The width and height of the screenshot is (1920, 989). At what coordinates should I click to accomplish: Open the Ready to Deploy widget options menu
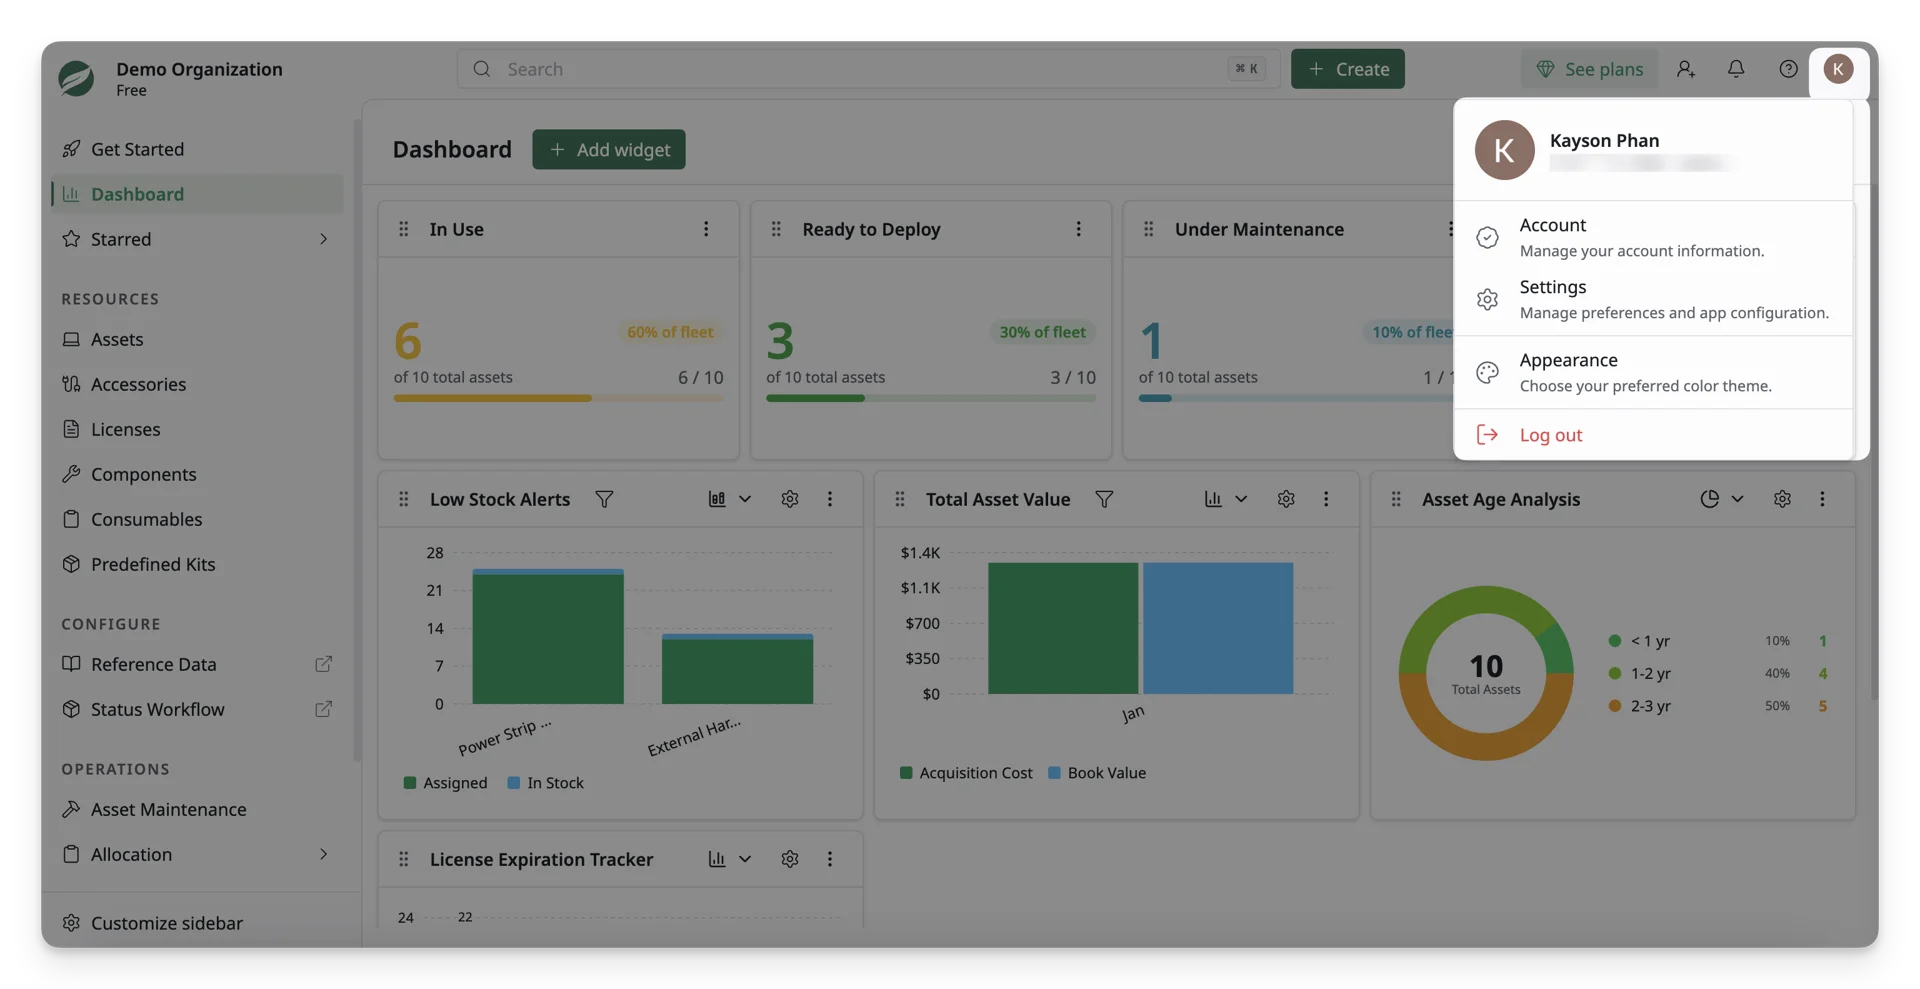[1078, 229]
